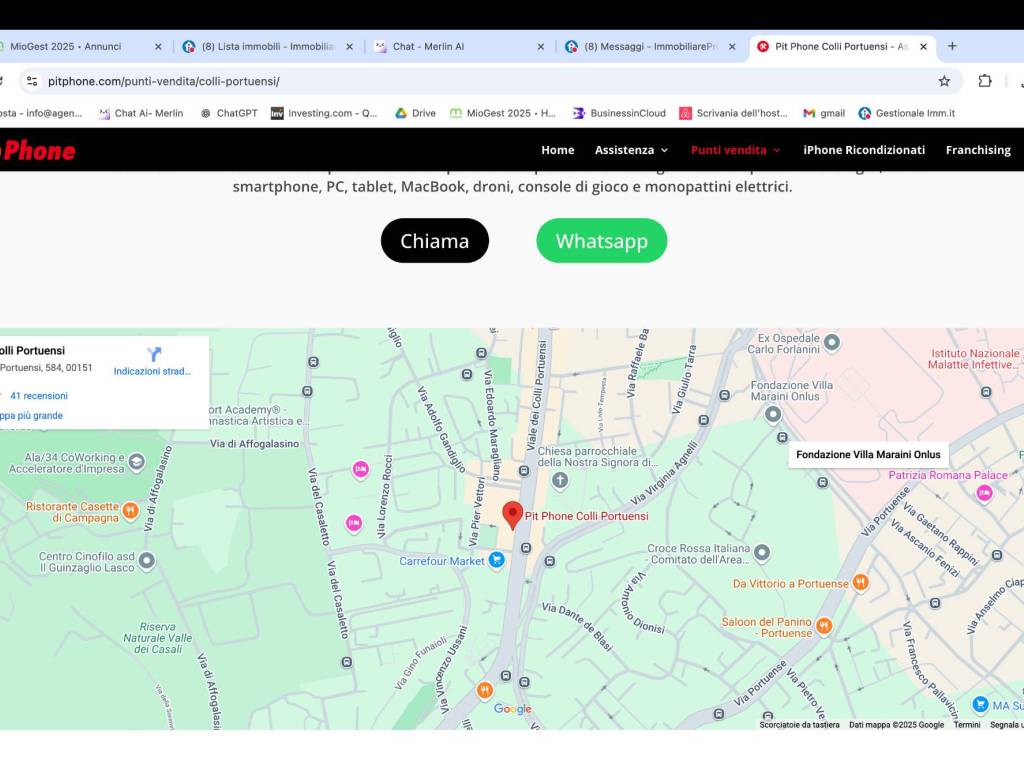Click the Indicazioni stradali directions icon
This screenshot has width=1024, height=768.
pyautogui.click(x=153, y=354)
